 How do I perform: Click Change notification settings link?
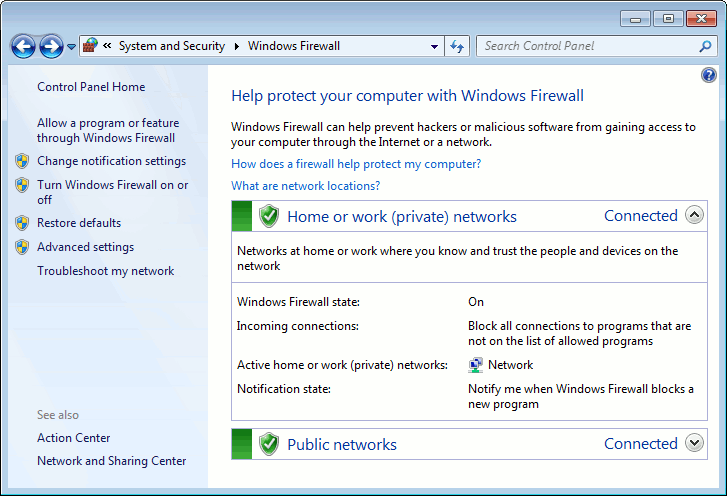tap(111, 161)
